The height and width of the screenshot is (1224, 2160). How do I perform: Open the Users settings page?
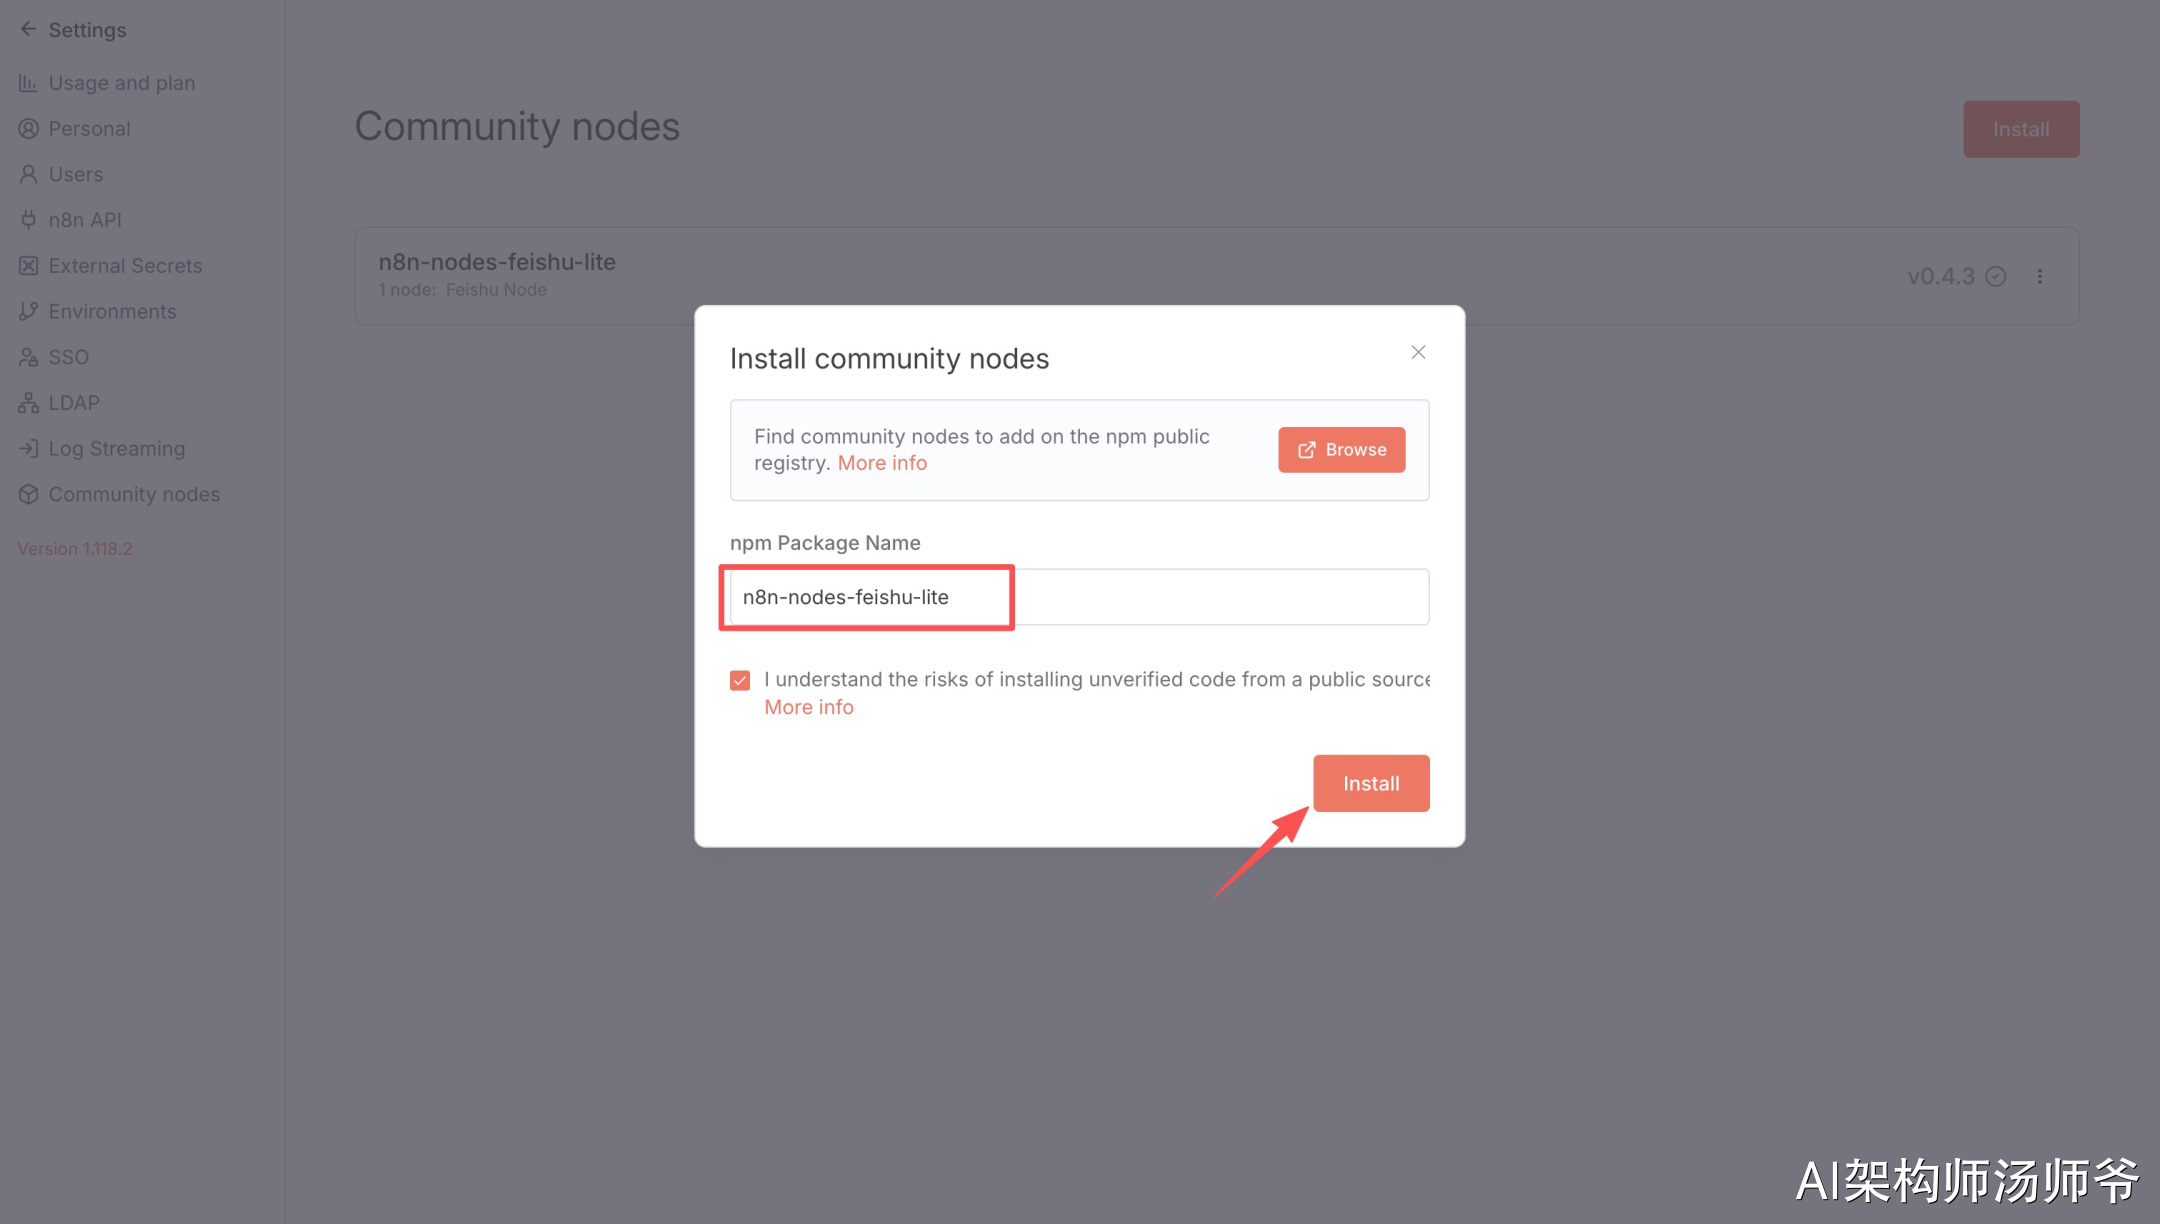click(75, 174)
